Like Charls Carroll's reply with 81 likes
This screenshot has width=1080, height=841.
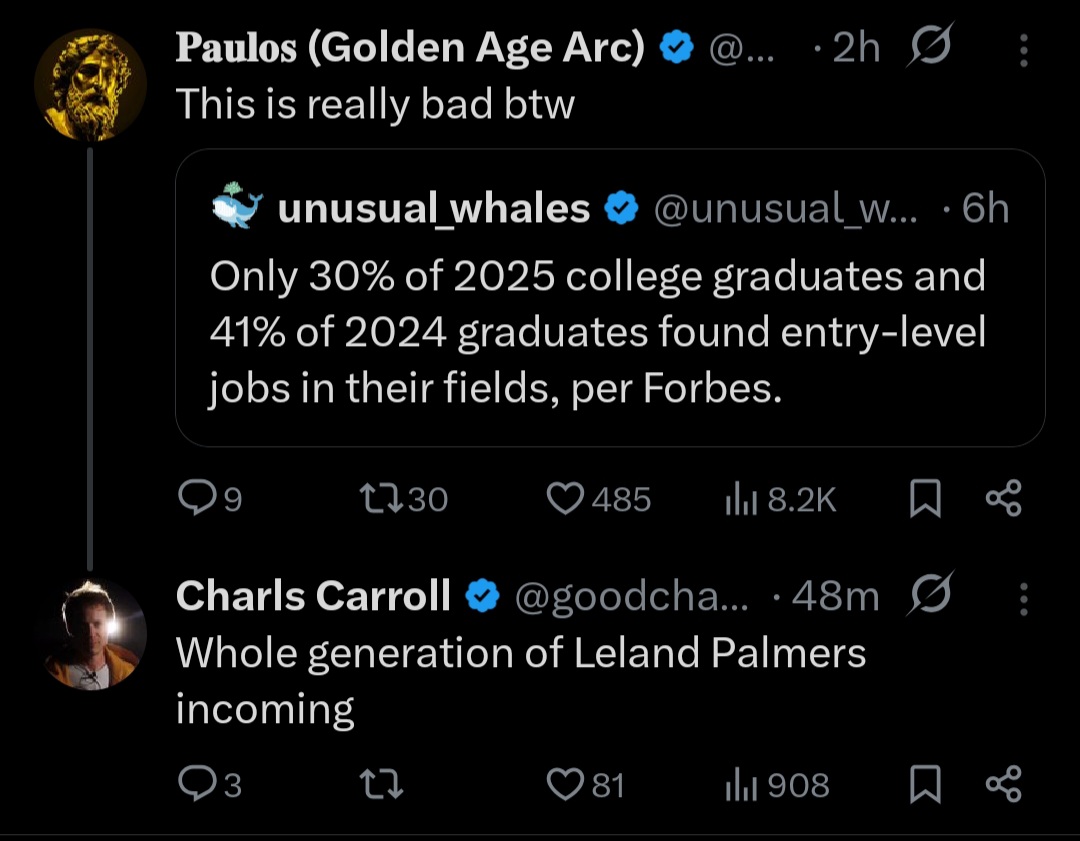pos(565,785)
